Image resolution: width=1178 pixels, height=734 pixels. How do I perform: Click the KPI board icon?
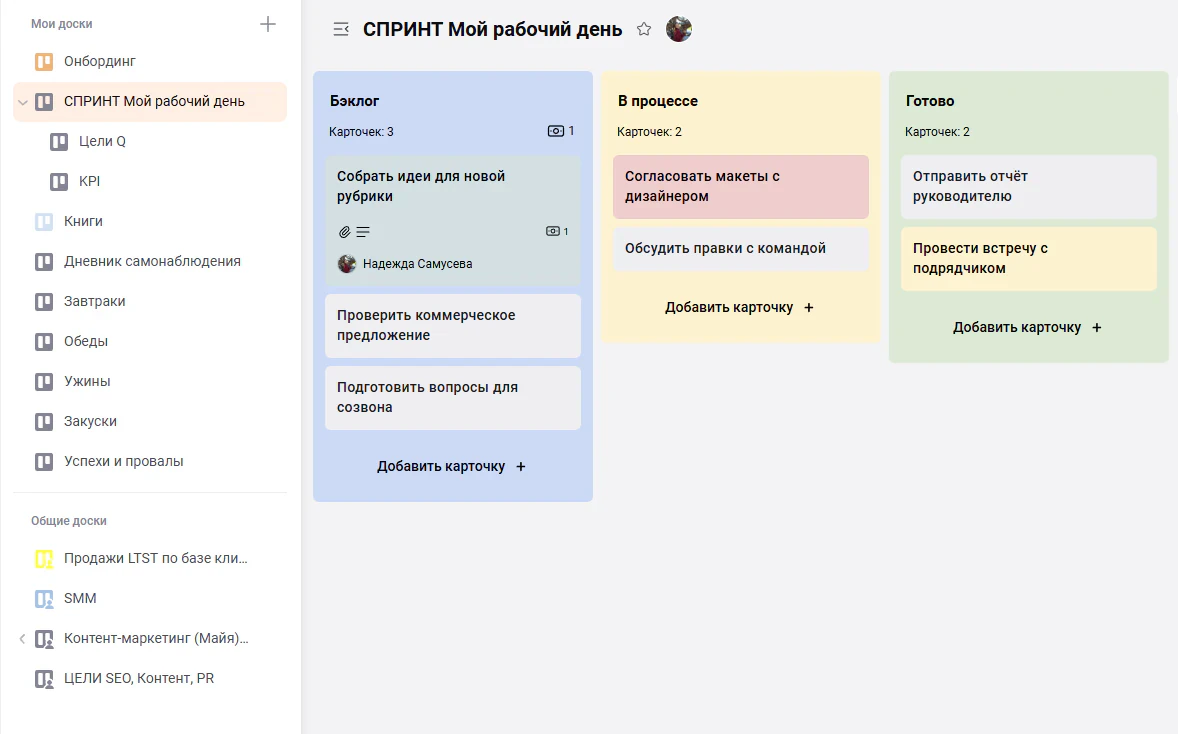59,181
